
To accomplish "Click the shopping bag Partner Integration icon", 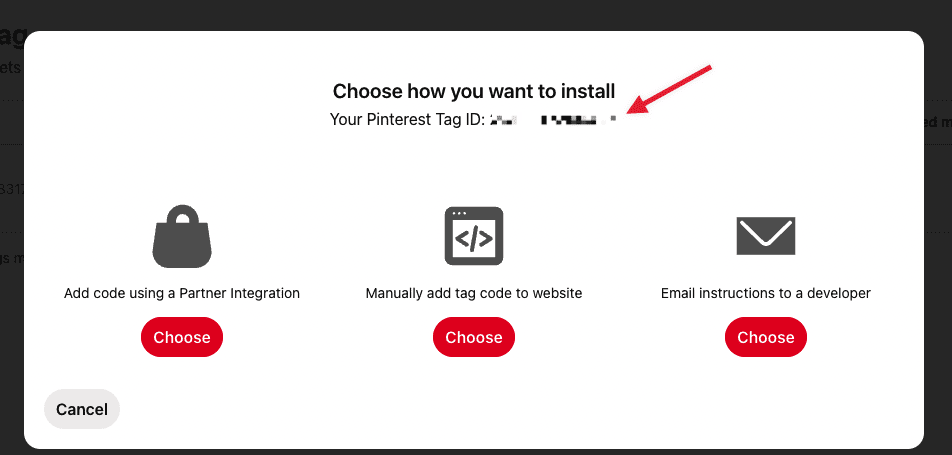I will pos(182,236).
